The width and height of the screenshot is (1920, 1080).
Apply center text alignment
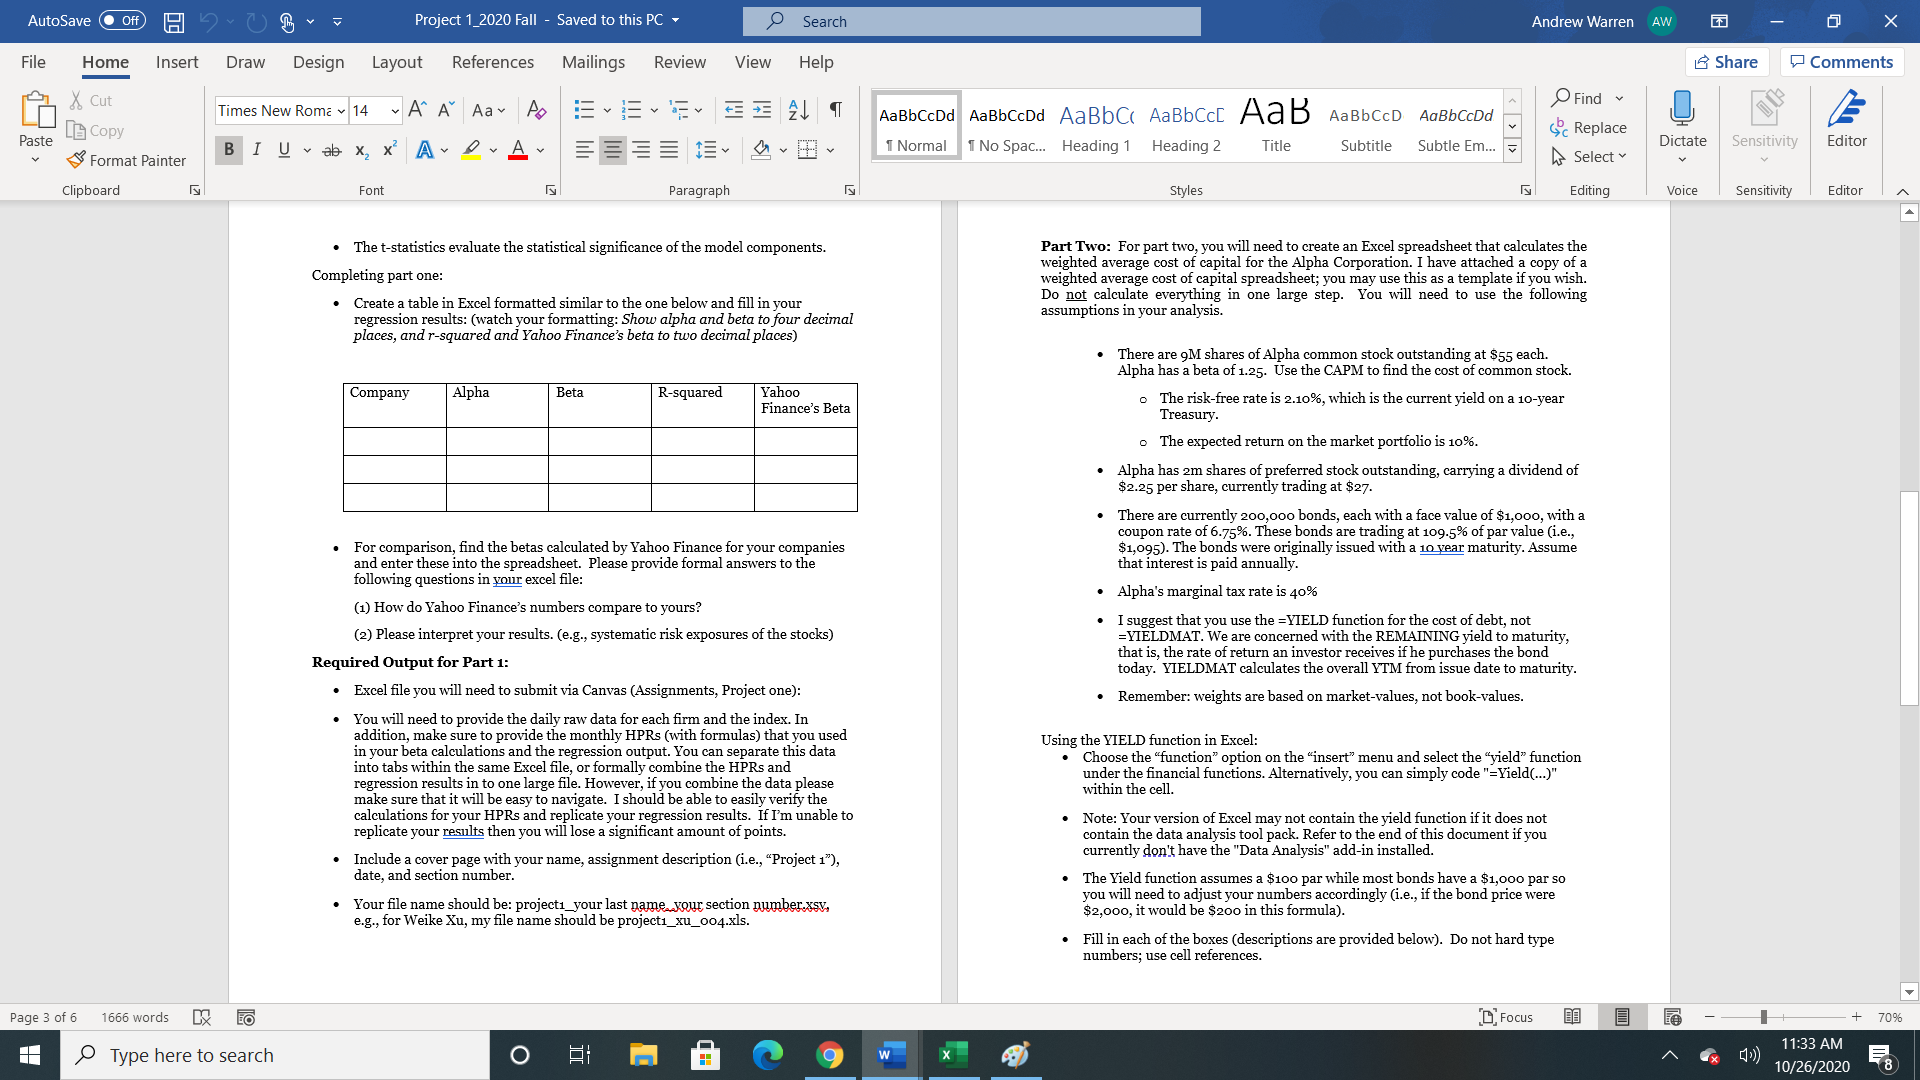(x=612, y=150)
